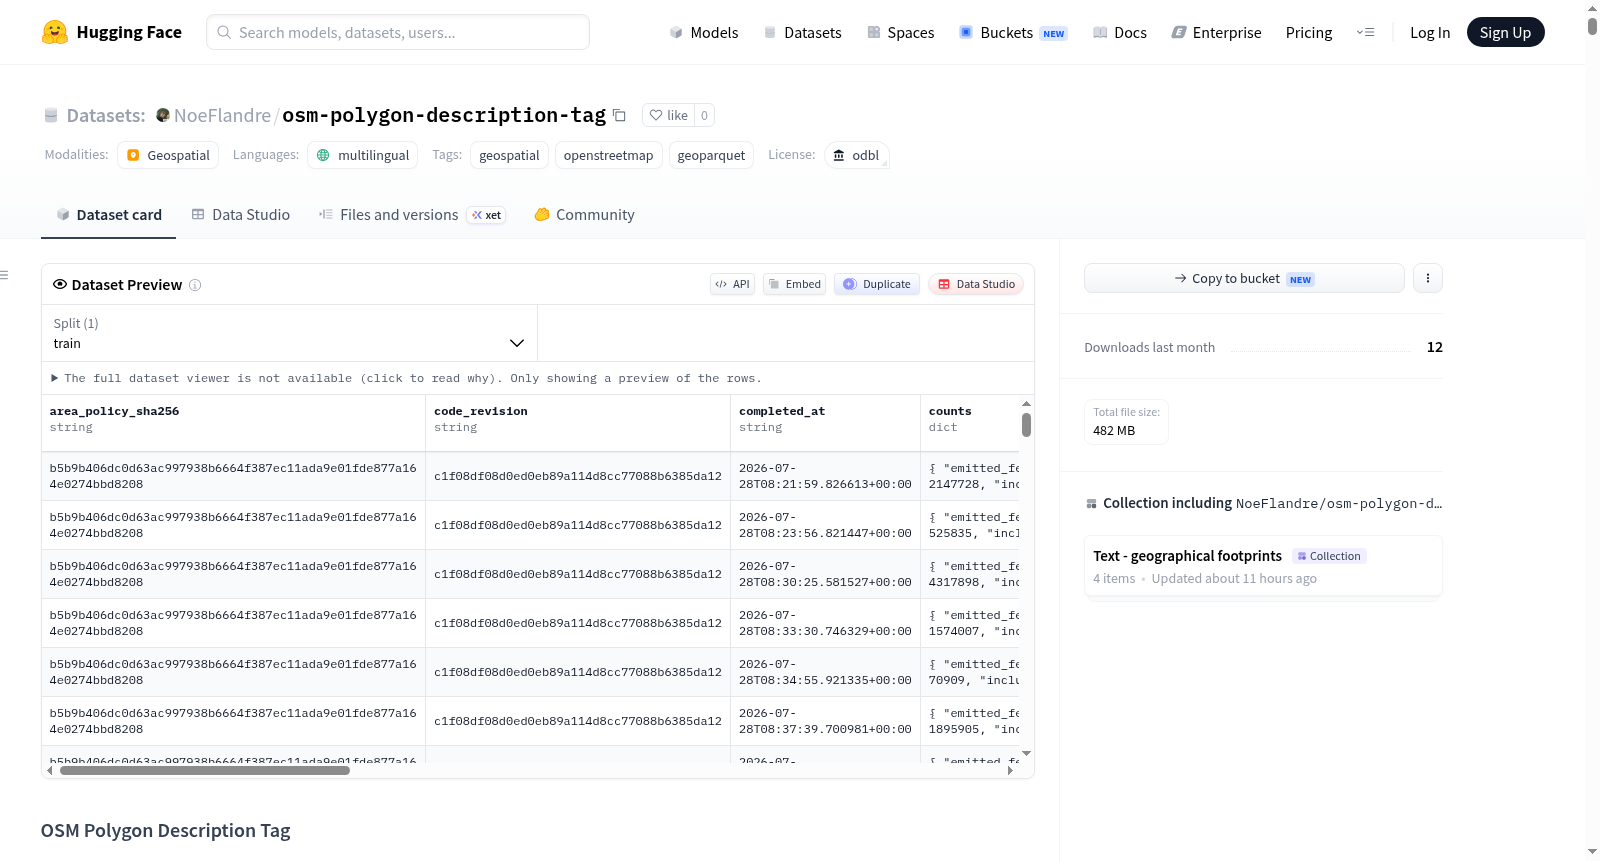Screen dimensions: 1600x861
Task: Click the geospatial tag
Action: tap(509, 155)
